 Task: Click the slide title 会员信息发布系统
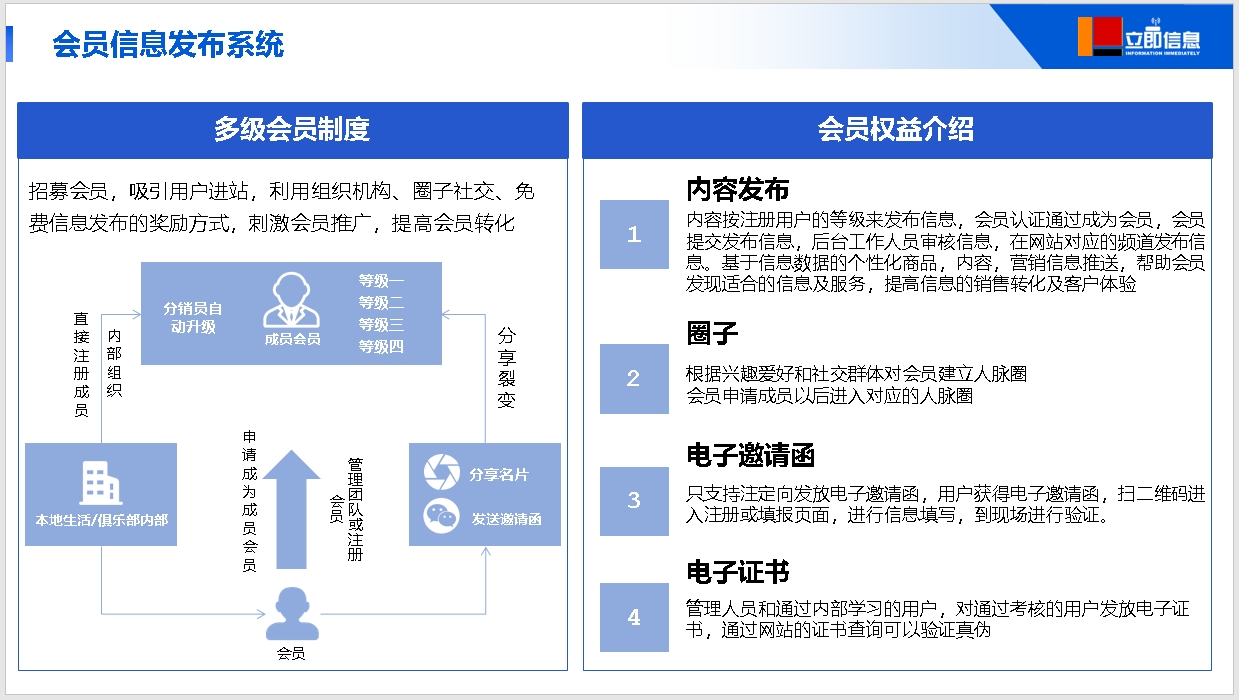pos(168,44)
